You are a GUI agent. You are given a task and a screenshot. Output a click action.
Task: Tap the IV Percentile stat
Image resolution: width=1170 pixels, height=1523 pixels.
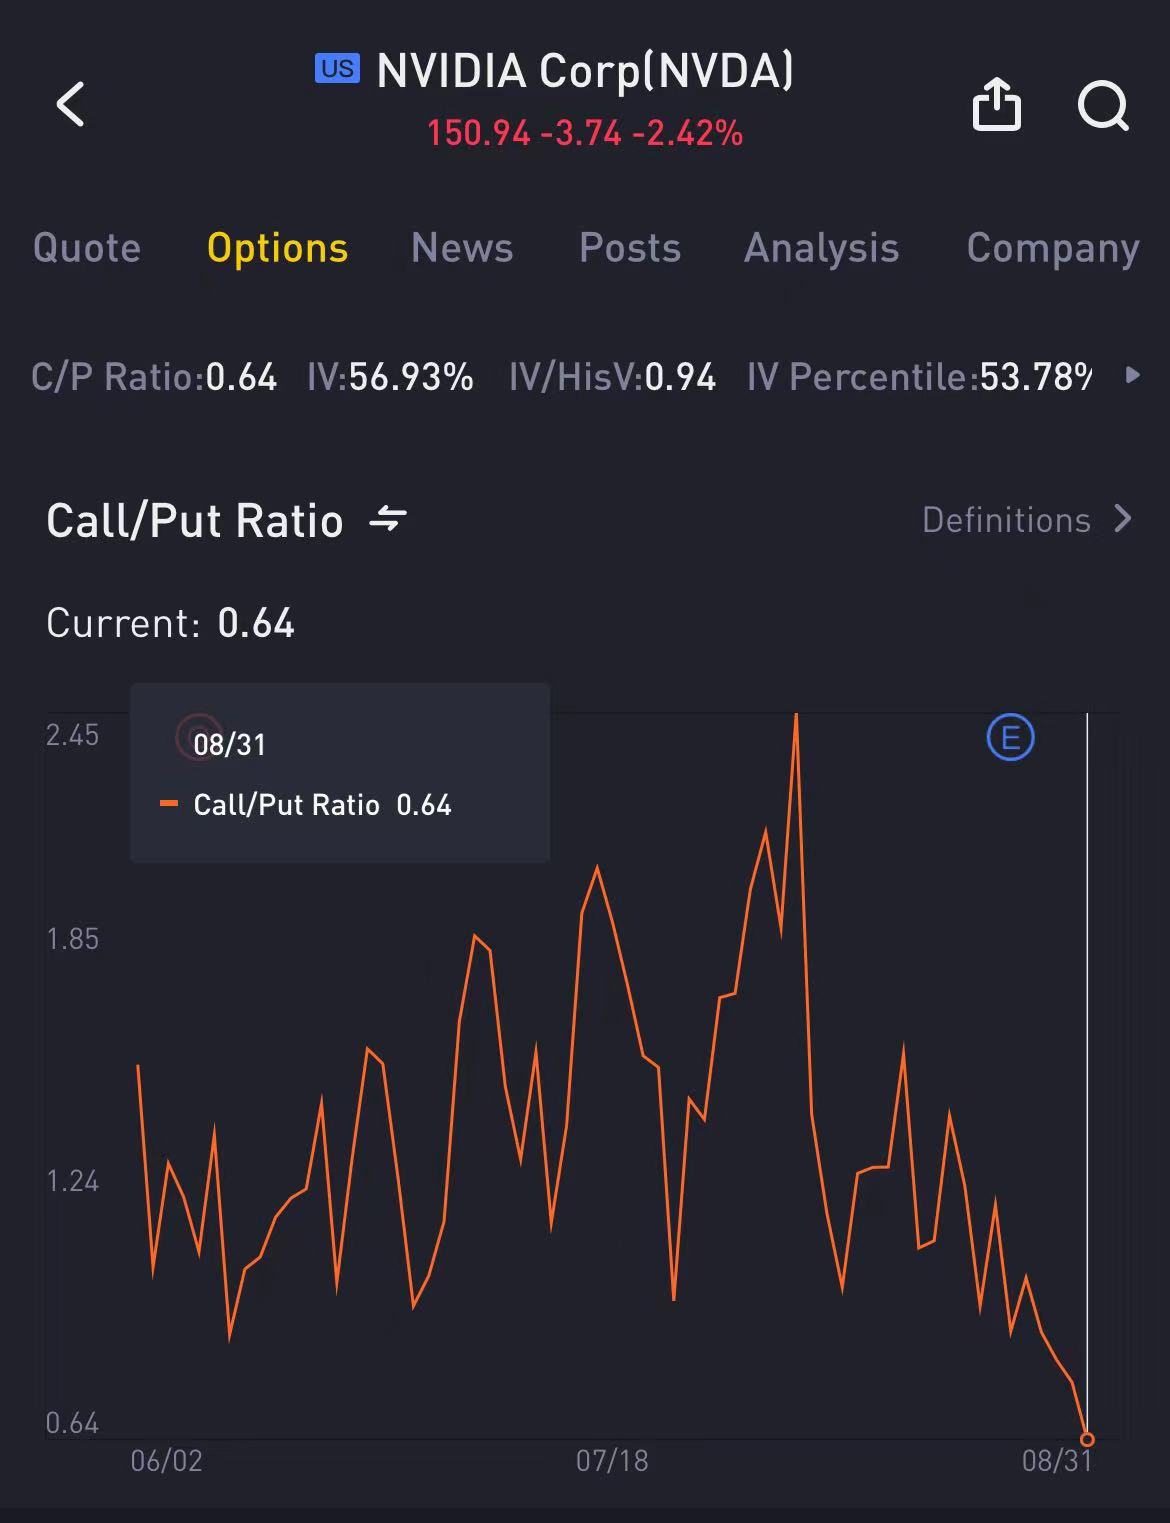(x=918, y=377)
